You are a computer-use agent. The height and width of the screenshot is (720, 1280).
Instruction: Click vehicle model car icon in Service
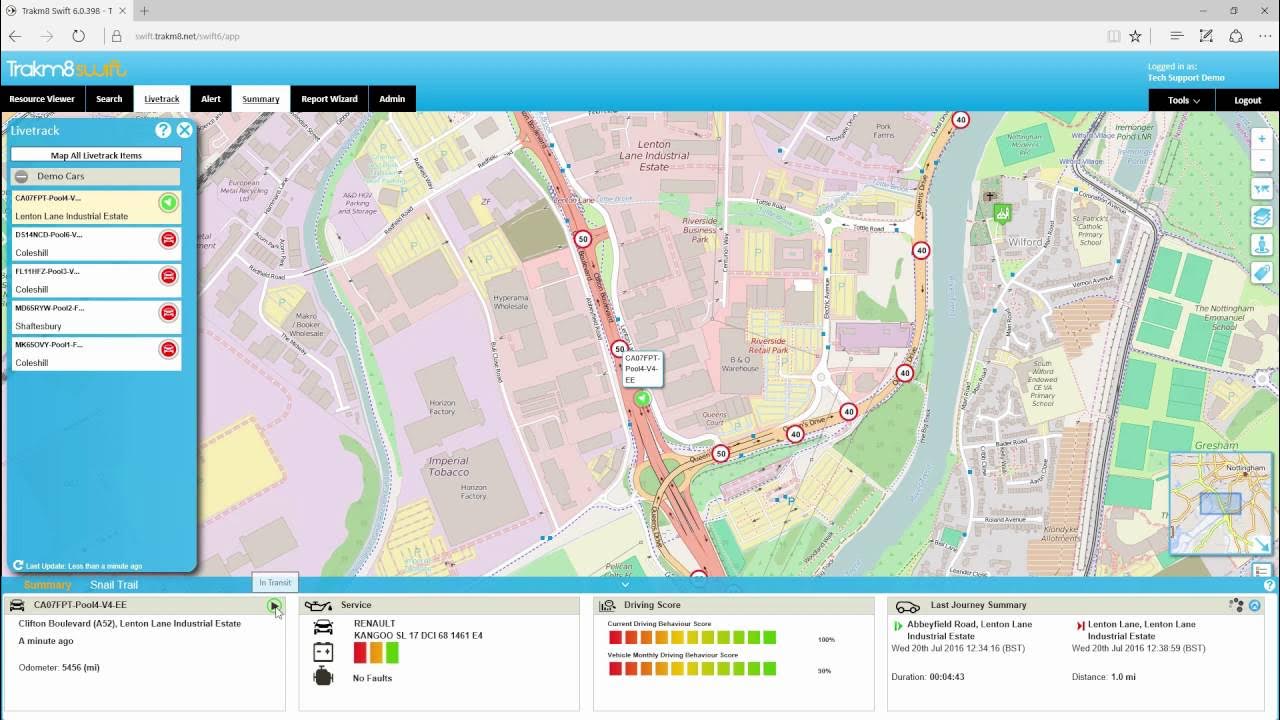pyautogui.click(x=323, y=627)
